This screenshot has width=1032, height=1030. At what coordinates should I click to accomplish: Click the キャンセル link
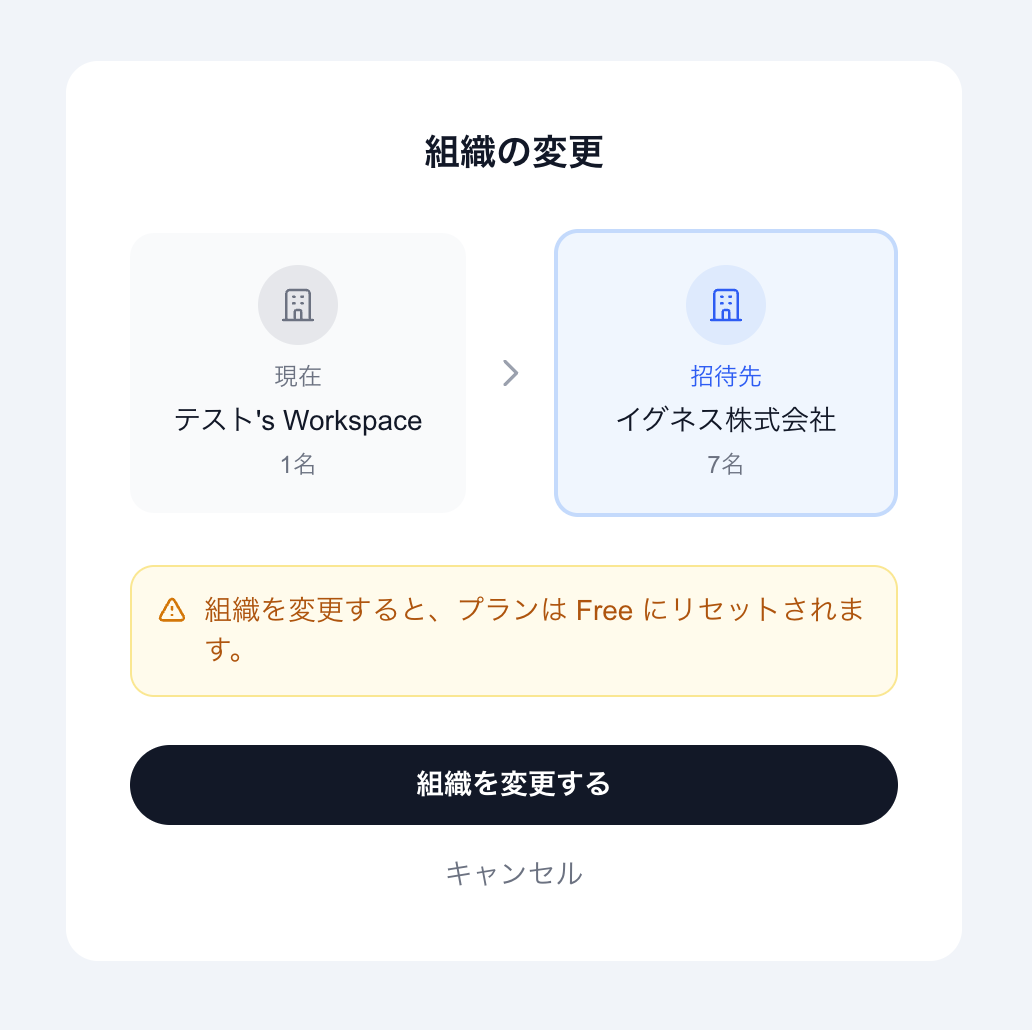[513, 873]
